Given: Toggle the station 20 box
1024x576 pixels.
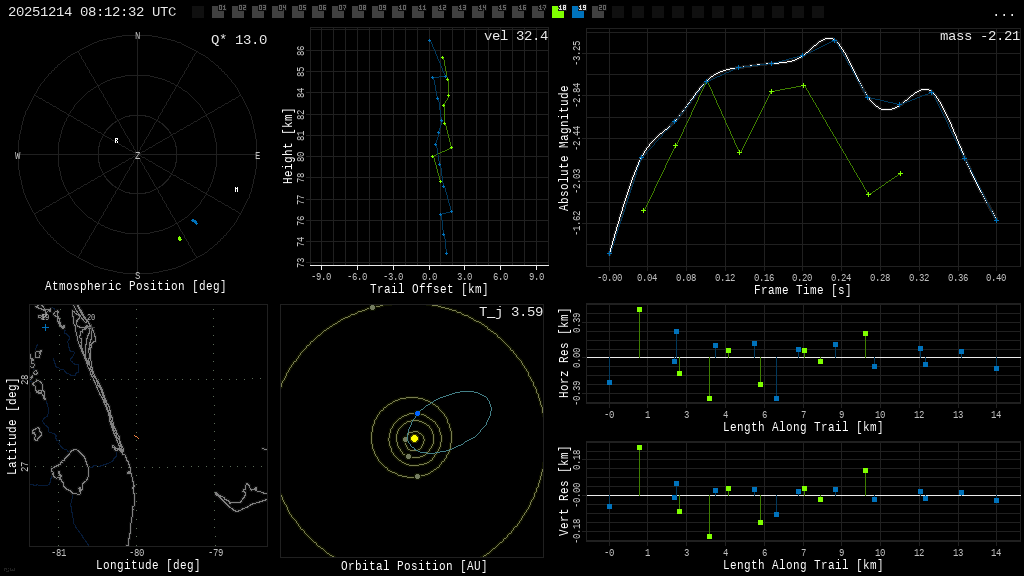Looking at the screenshot, I should pos(598,12).
